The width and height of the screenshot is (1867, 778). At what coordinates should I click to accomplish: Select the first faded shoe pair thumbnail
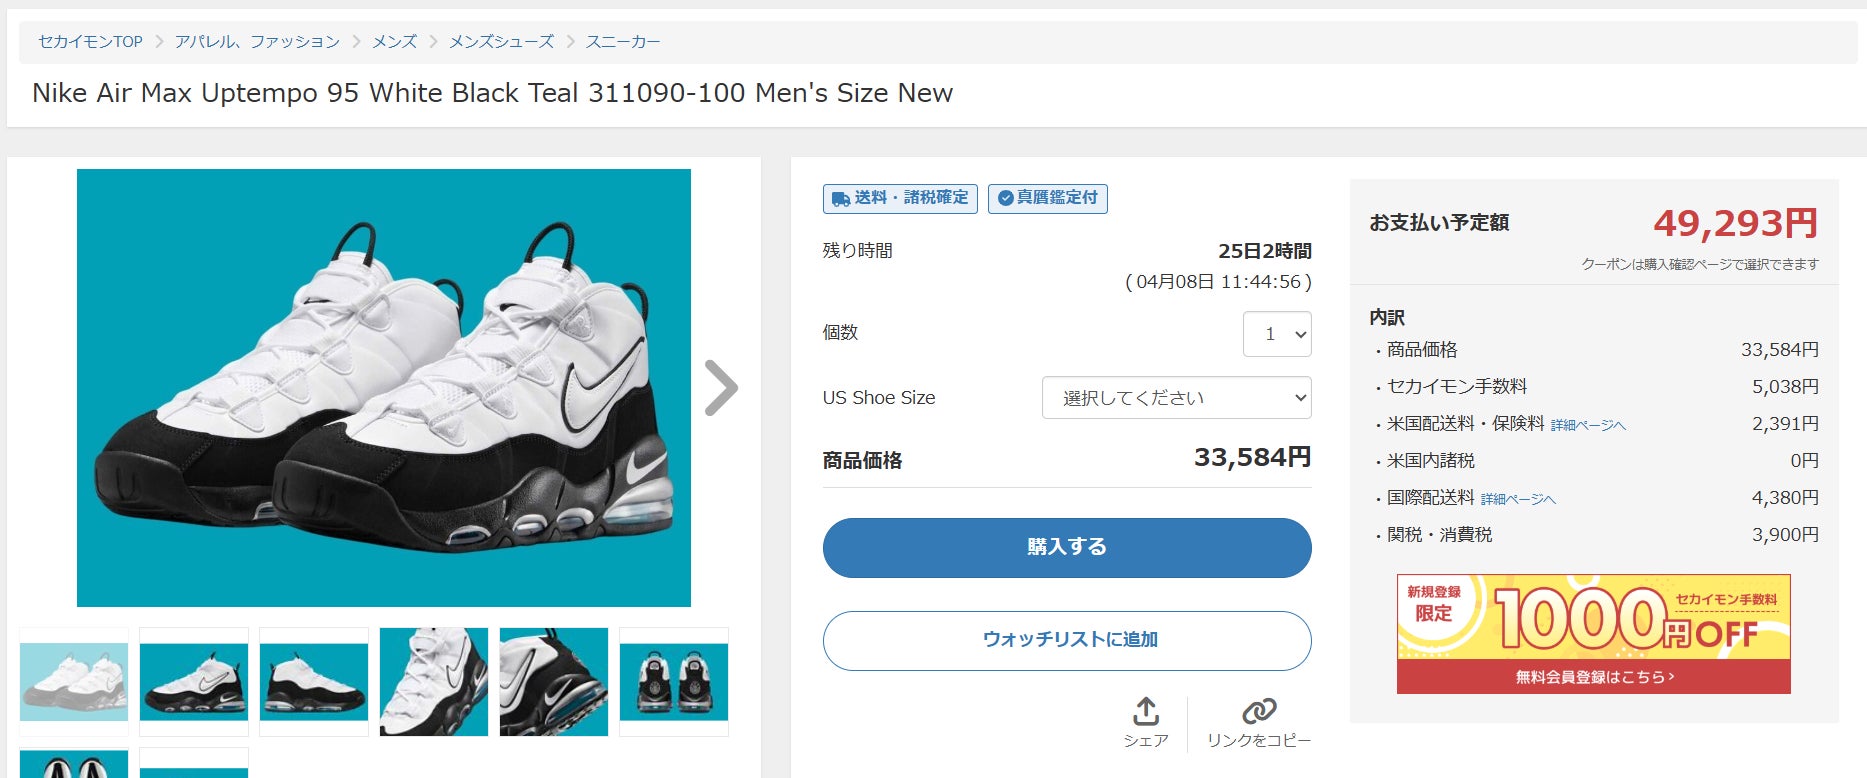tap(74, 682)
